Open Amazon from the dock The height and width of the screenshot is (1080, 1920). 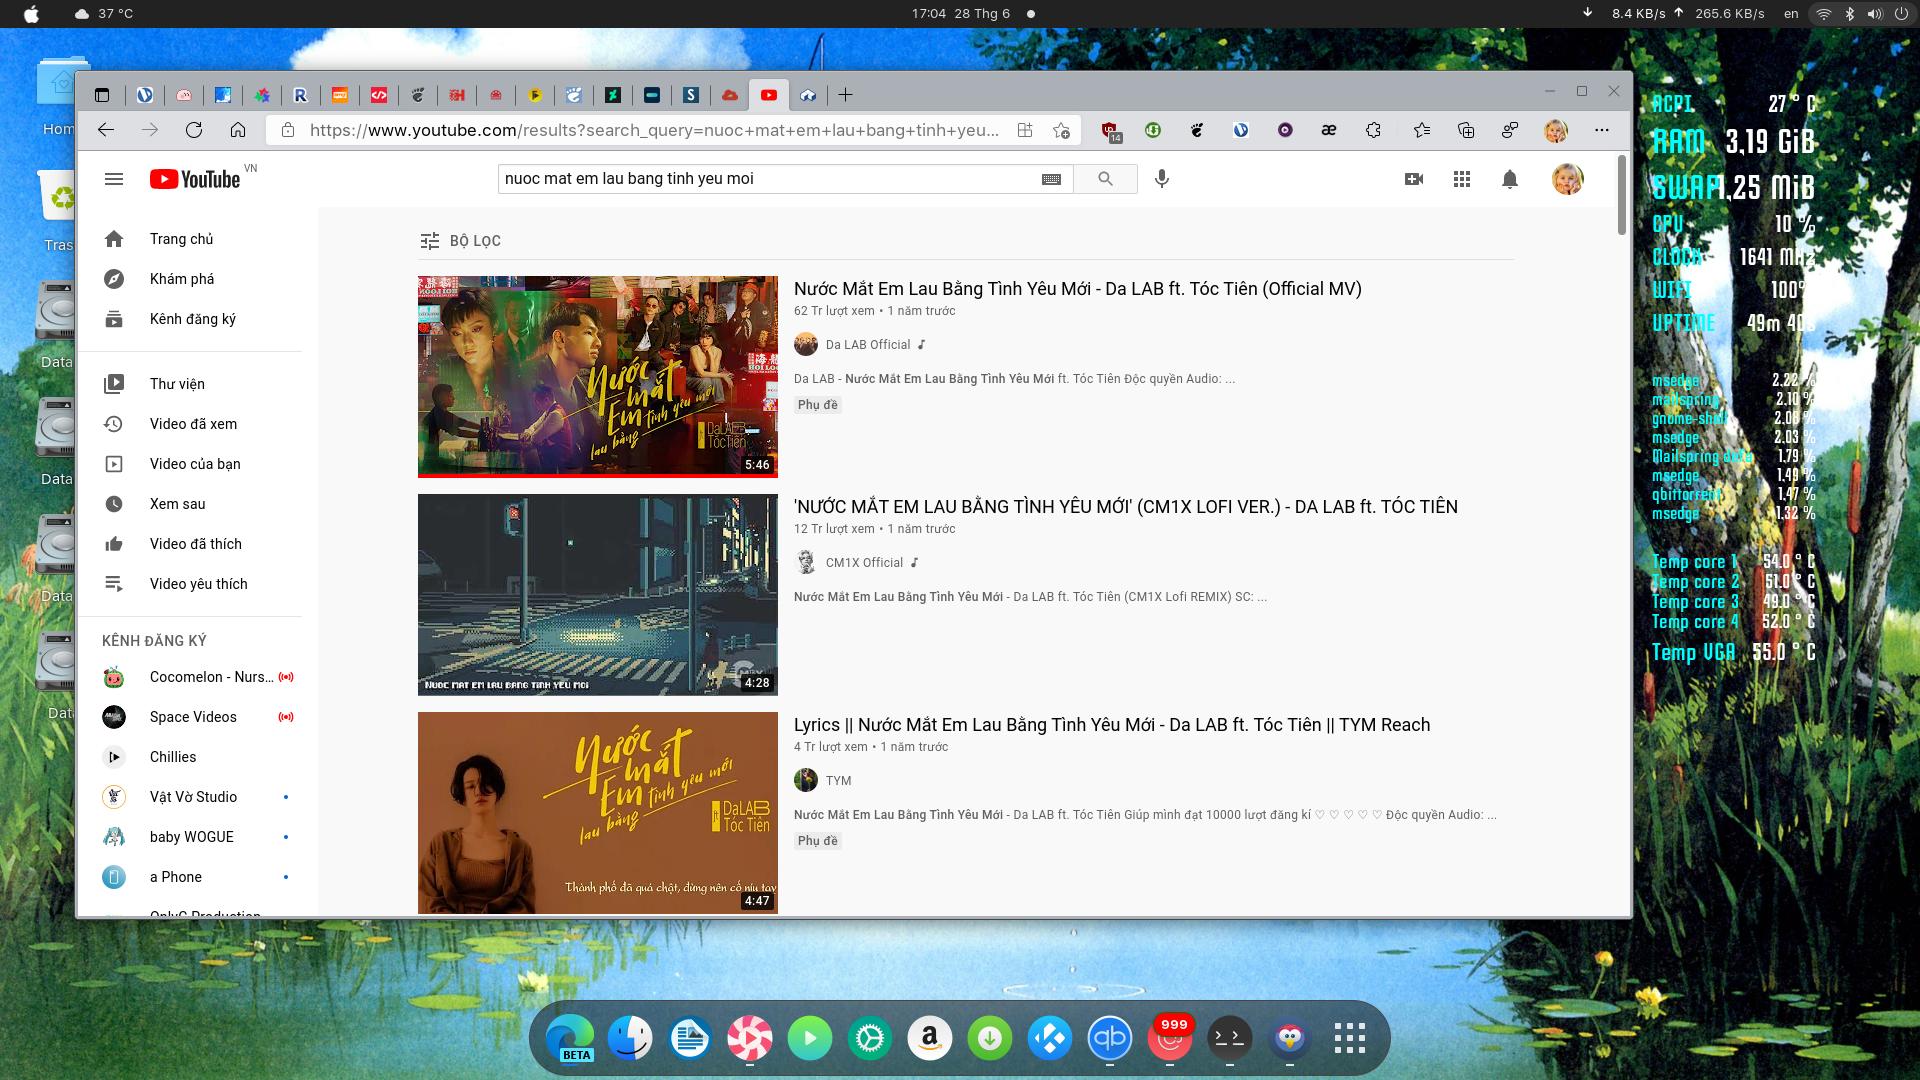(x=930, y=1039)
